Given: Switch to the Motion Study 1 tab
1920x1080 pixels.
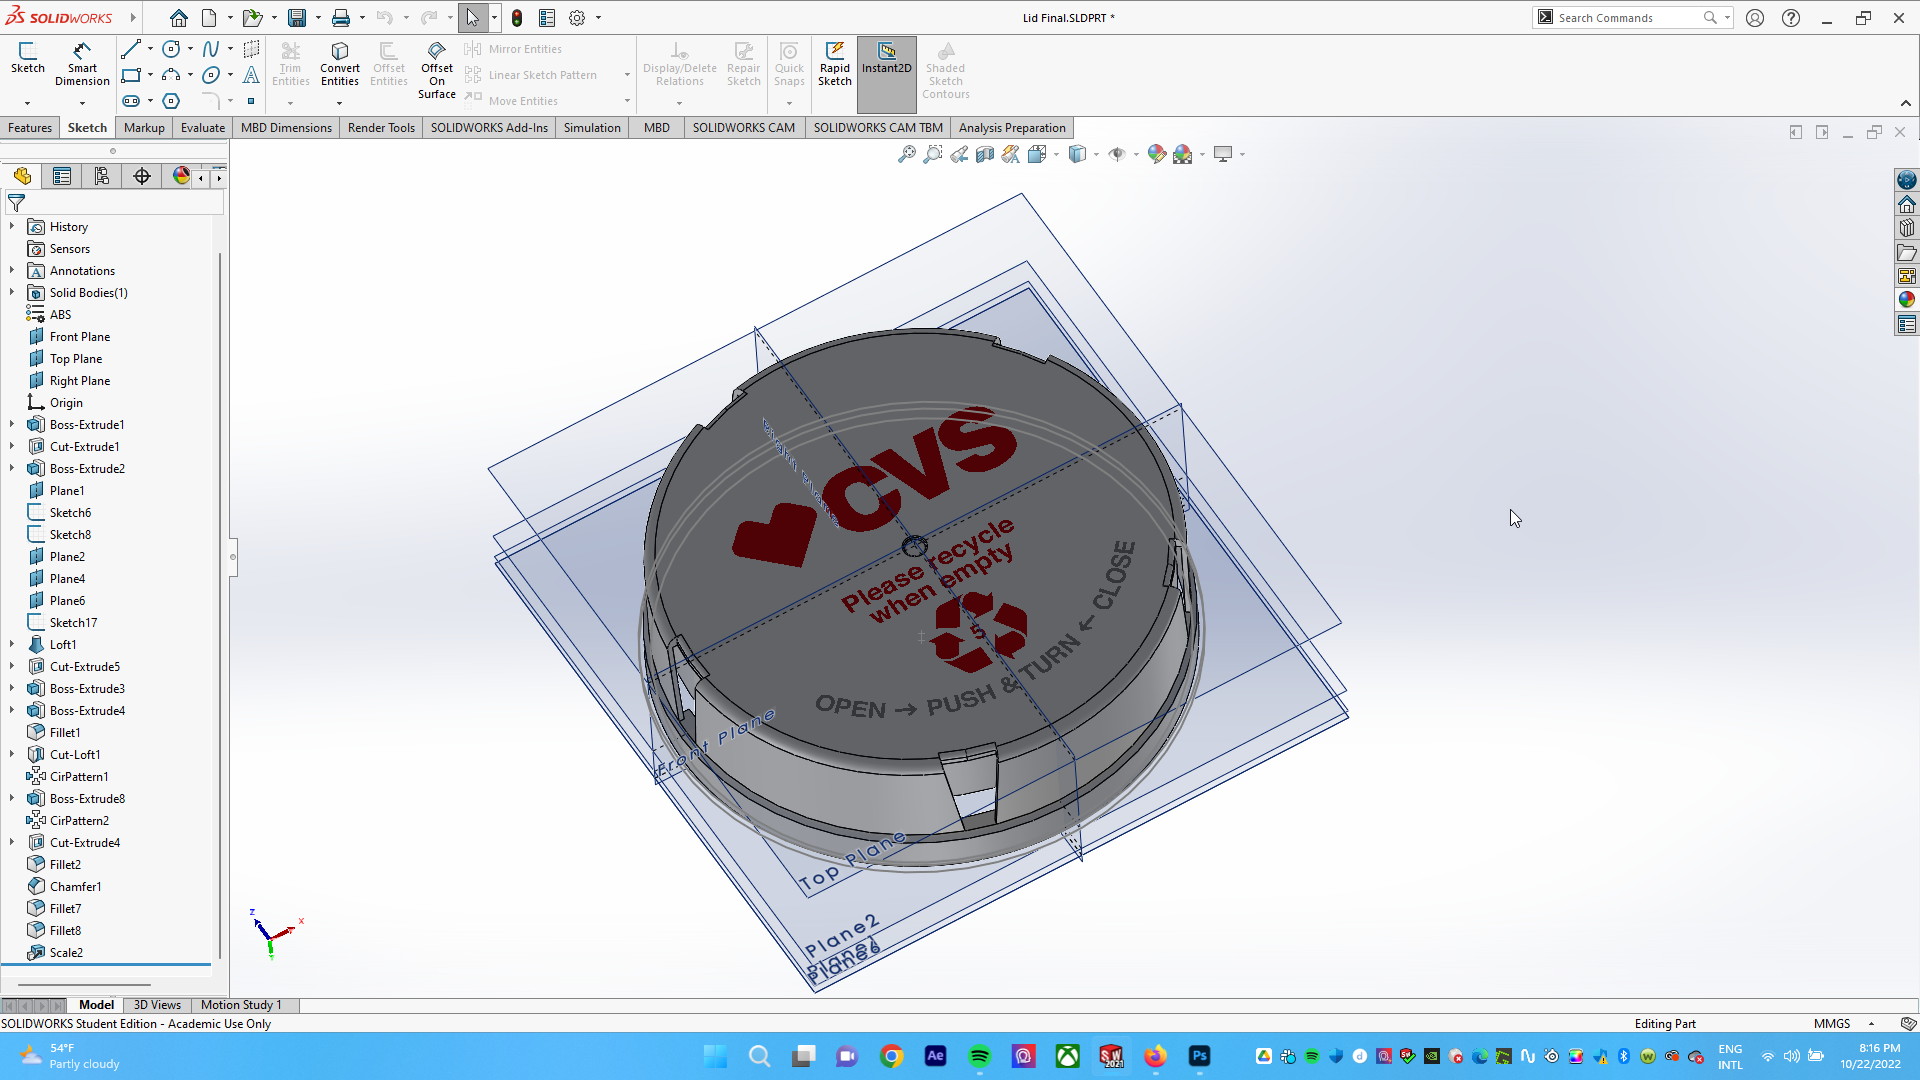Looking at the screenshot, I should 241,1005.
